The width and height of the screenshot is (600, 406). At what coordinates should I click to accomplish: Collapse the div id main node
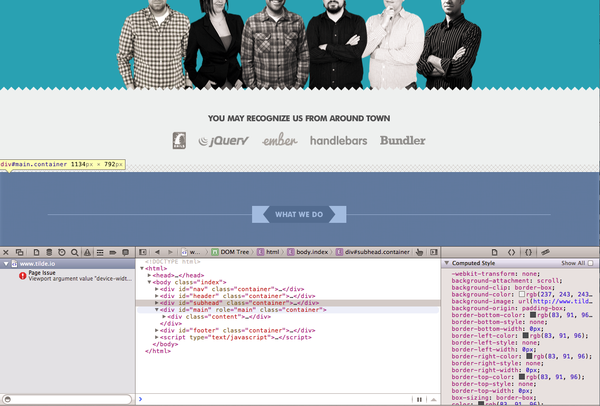pos(157,310)
